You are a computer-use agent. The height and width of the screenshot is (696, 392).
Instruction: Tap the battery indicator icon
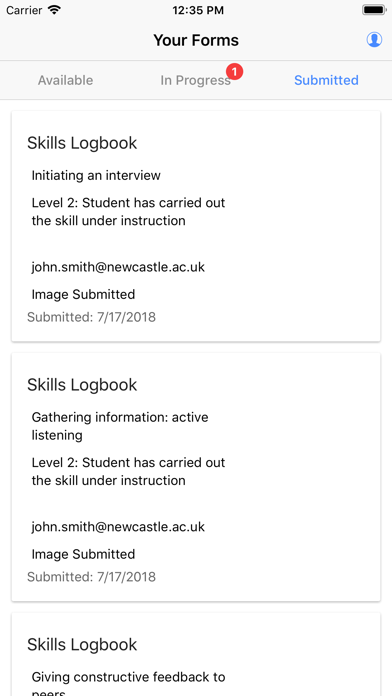point(374,10)
